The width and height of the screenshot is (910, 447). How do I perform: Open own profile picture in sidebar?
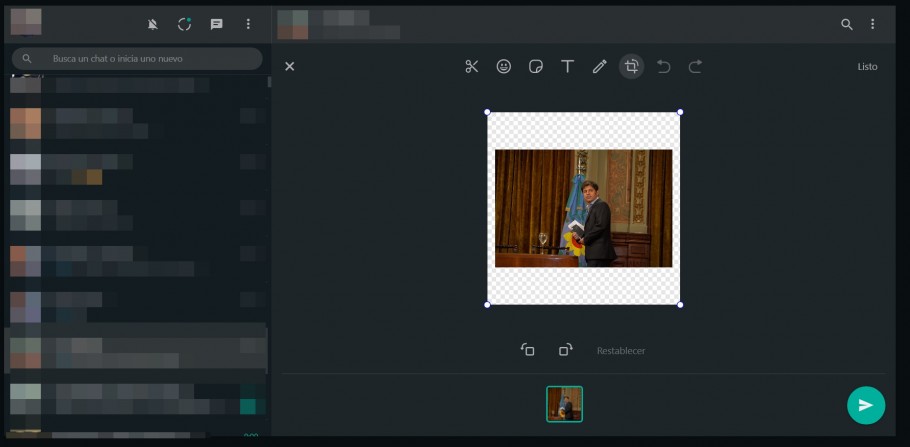(26, 22)
